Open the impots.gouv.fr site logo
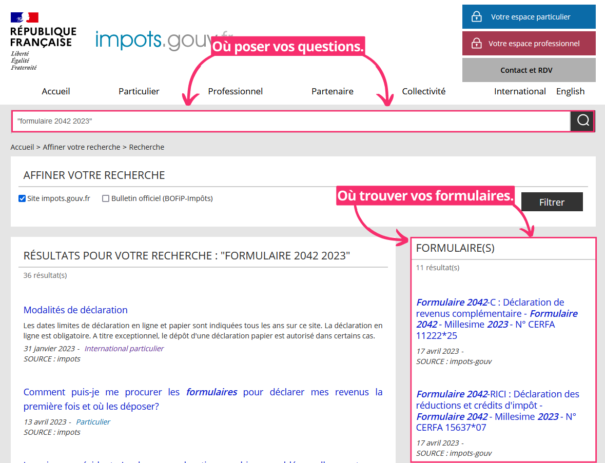The height and width of the screenshot is (463, 605). pyautogui.click(x=164, y=40)
